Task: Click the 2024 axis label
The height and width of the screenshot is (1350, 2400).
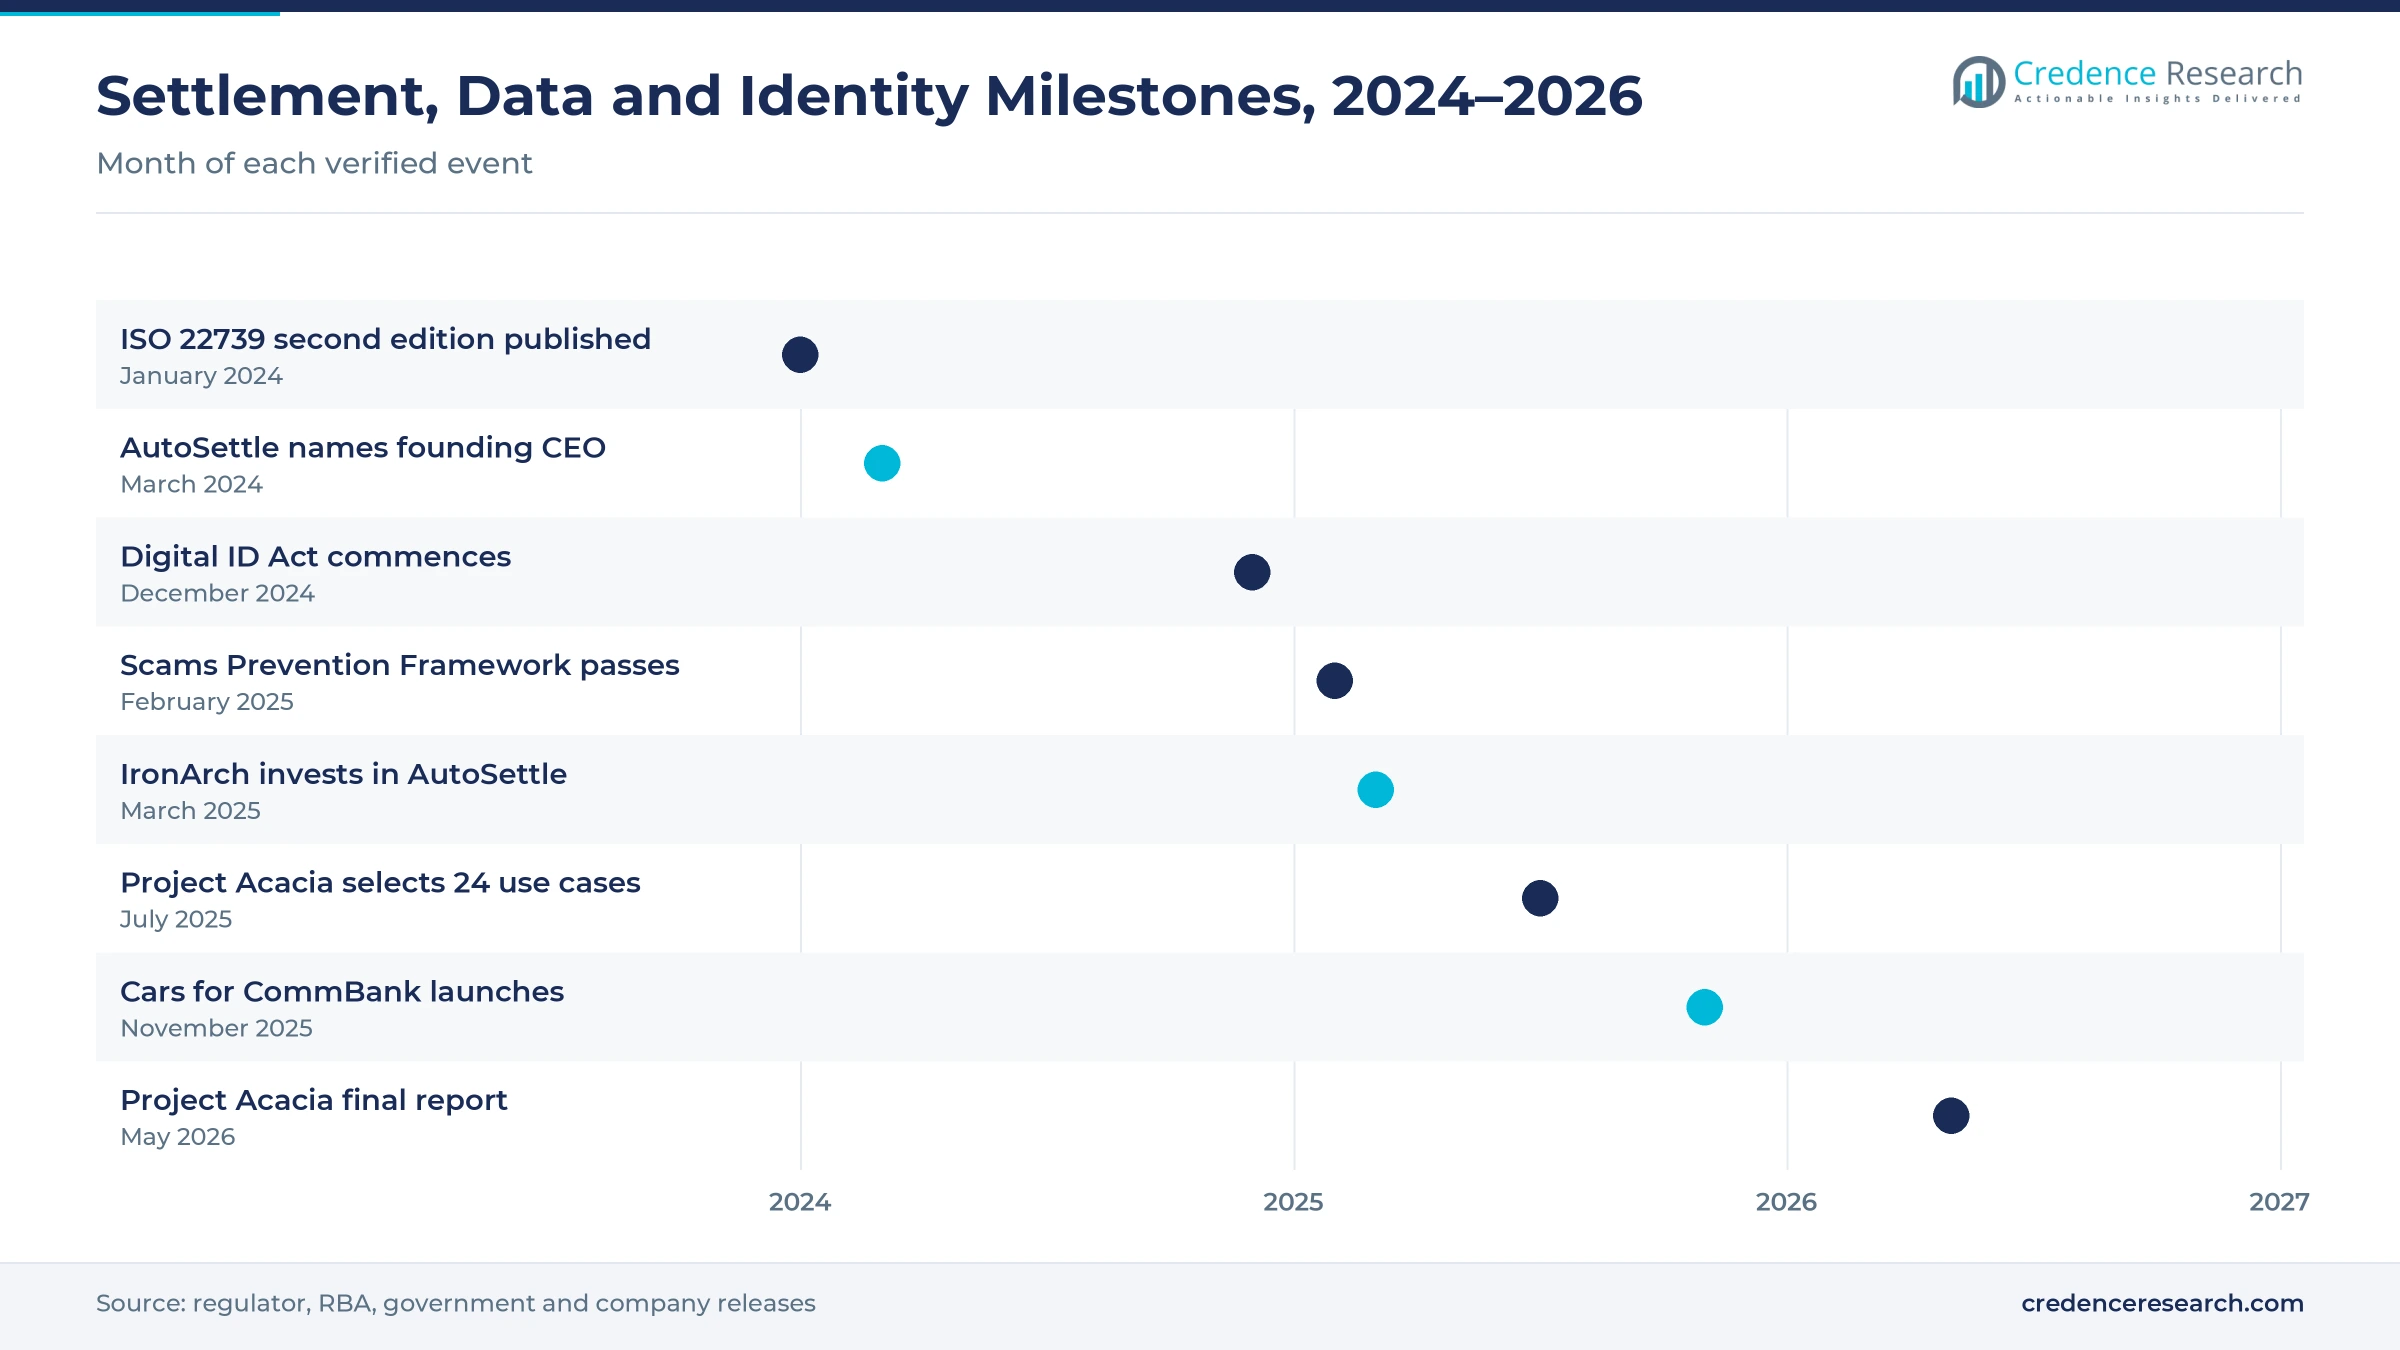Action: (800, 1202)
